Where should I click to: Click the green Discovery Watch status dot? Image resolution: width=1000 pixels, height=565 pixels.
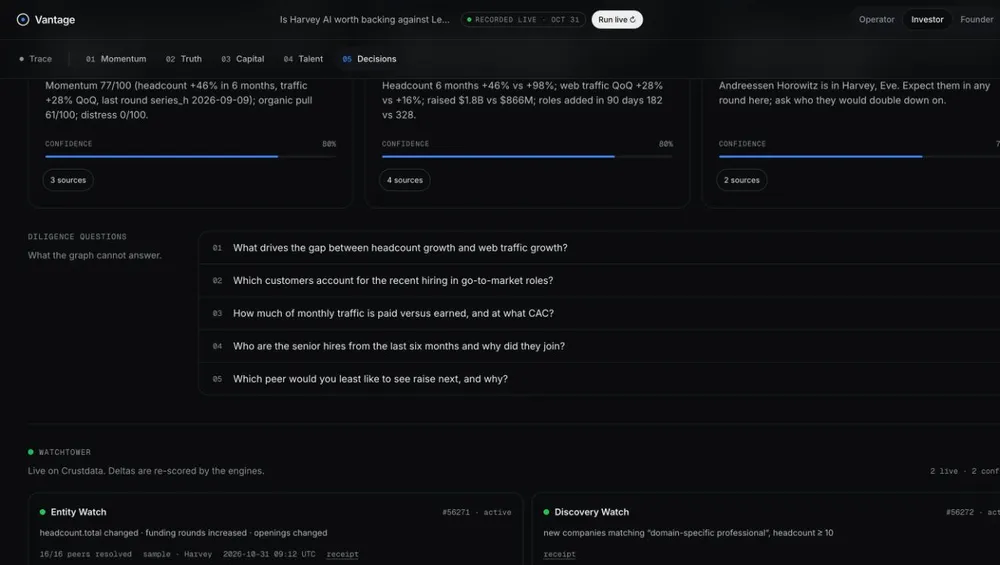coord(547,512)
